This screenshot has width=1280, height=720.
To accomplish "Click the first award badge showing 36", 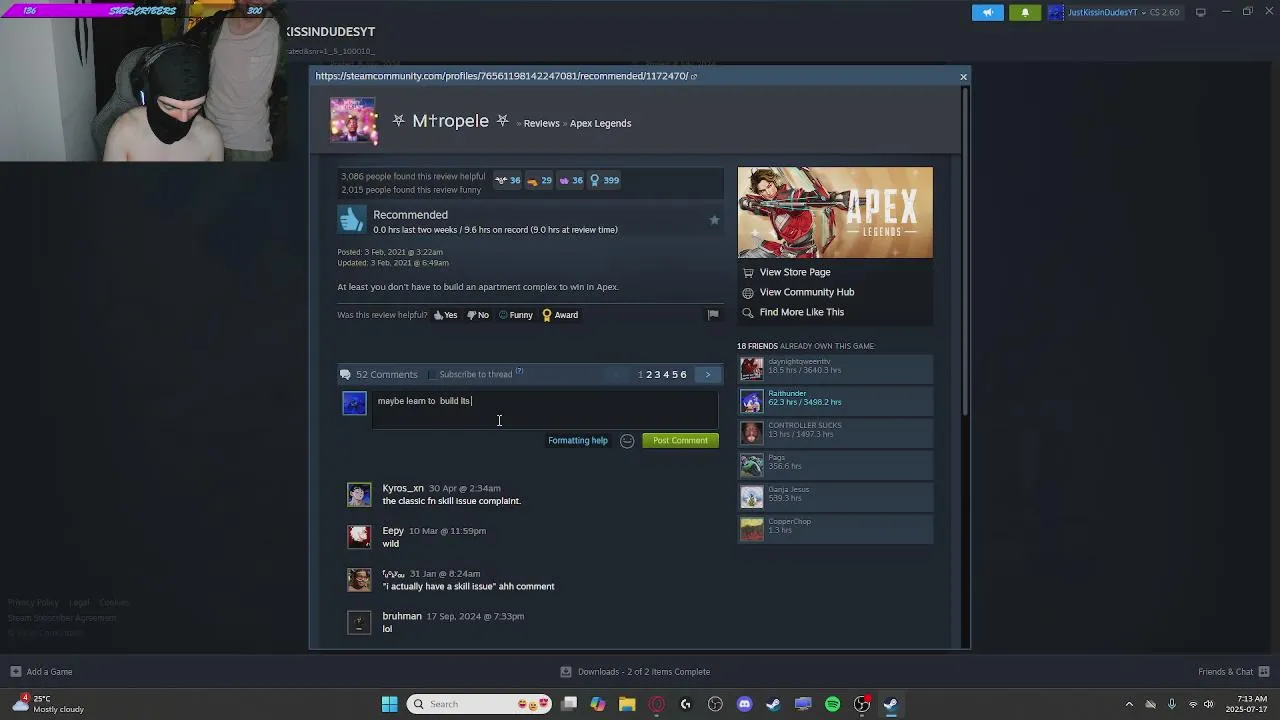I will (508, 181).
